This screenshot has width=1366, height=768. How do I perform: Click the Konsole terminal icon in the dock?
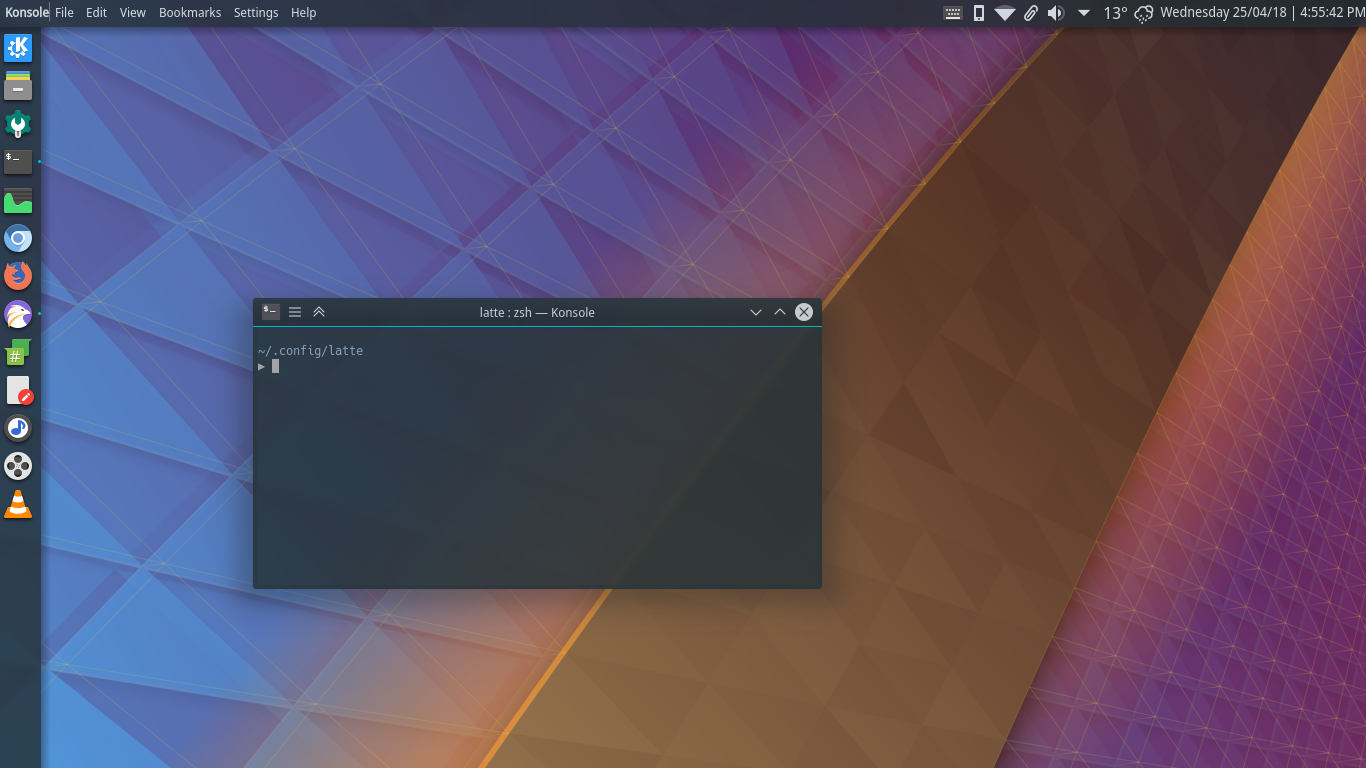[18, 161]
